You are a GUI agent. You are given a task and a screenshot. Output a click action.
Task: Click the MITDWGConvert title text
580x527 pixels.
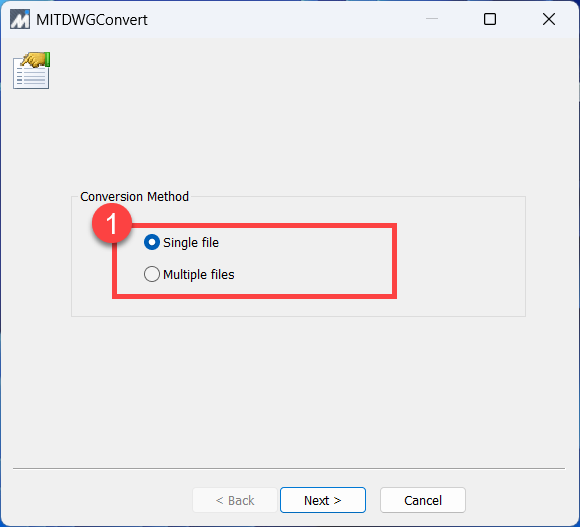[92, 20]
